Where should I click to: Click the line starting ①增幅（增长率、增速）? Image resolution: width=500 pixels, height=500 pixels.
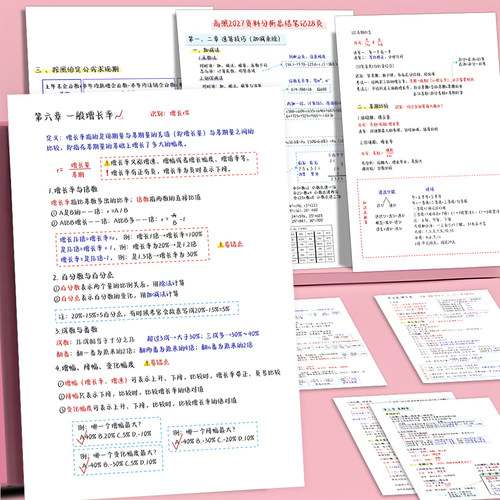pos(169,378)
